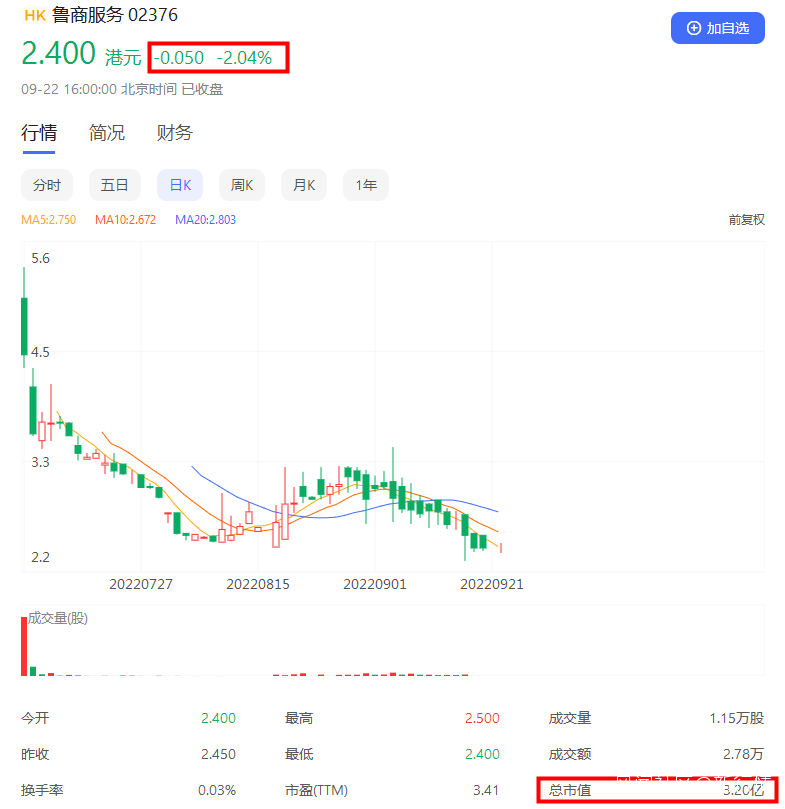
Task: Switch to the 行情 tab
Action: point(39,133)
